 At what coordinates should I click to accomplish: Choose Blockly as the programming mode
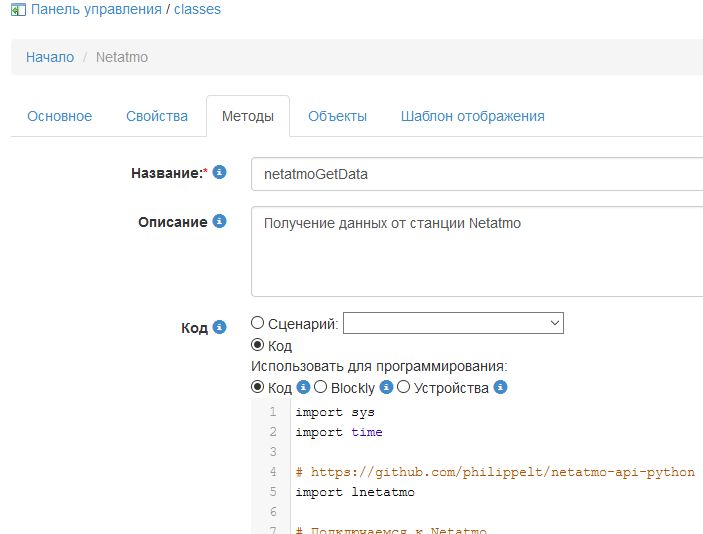click(320, 386)
